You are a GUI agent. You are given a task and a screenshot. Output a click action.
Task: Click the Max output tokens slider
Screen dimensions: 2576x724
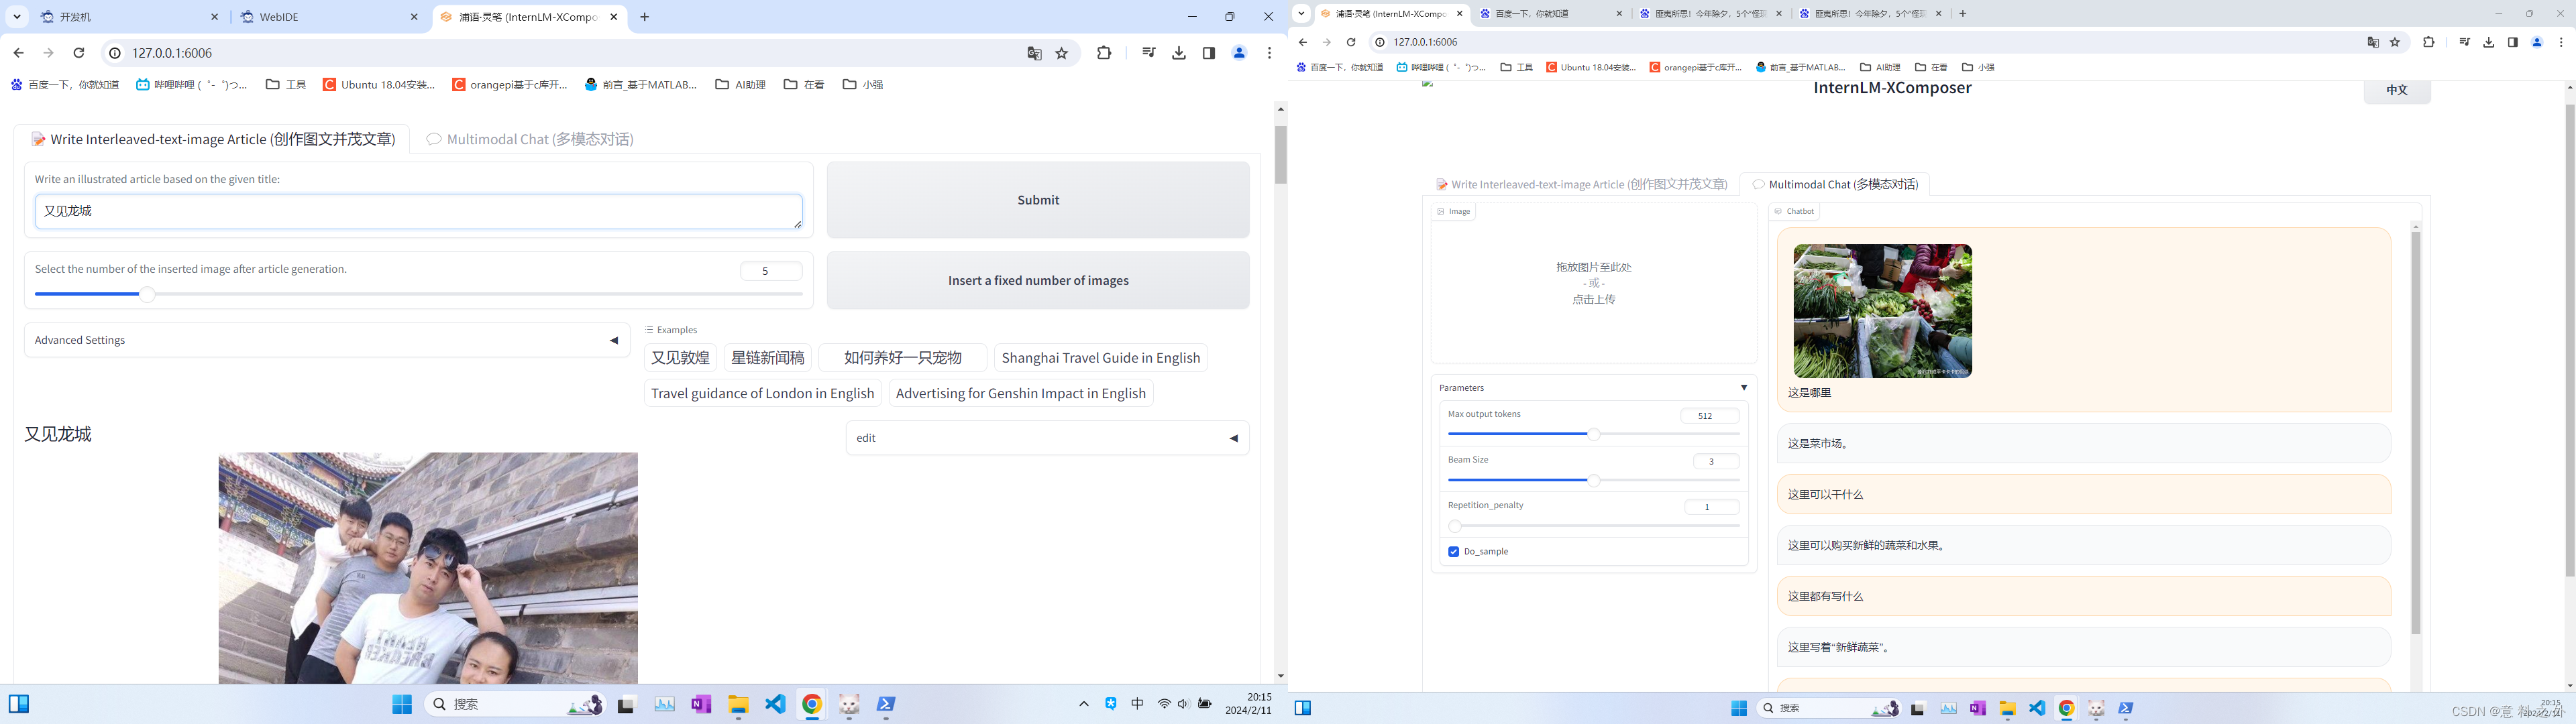pos(1593,434)
